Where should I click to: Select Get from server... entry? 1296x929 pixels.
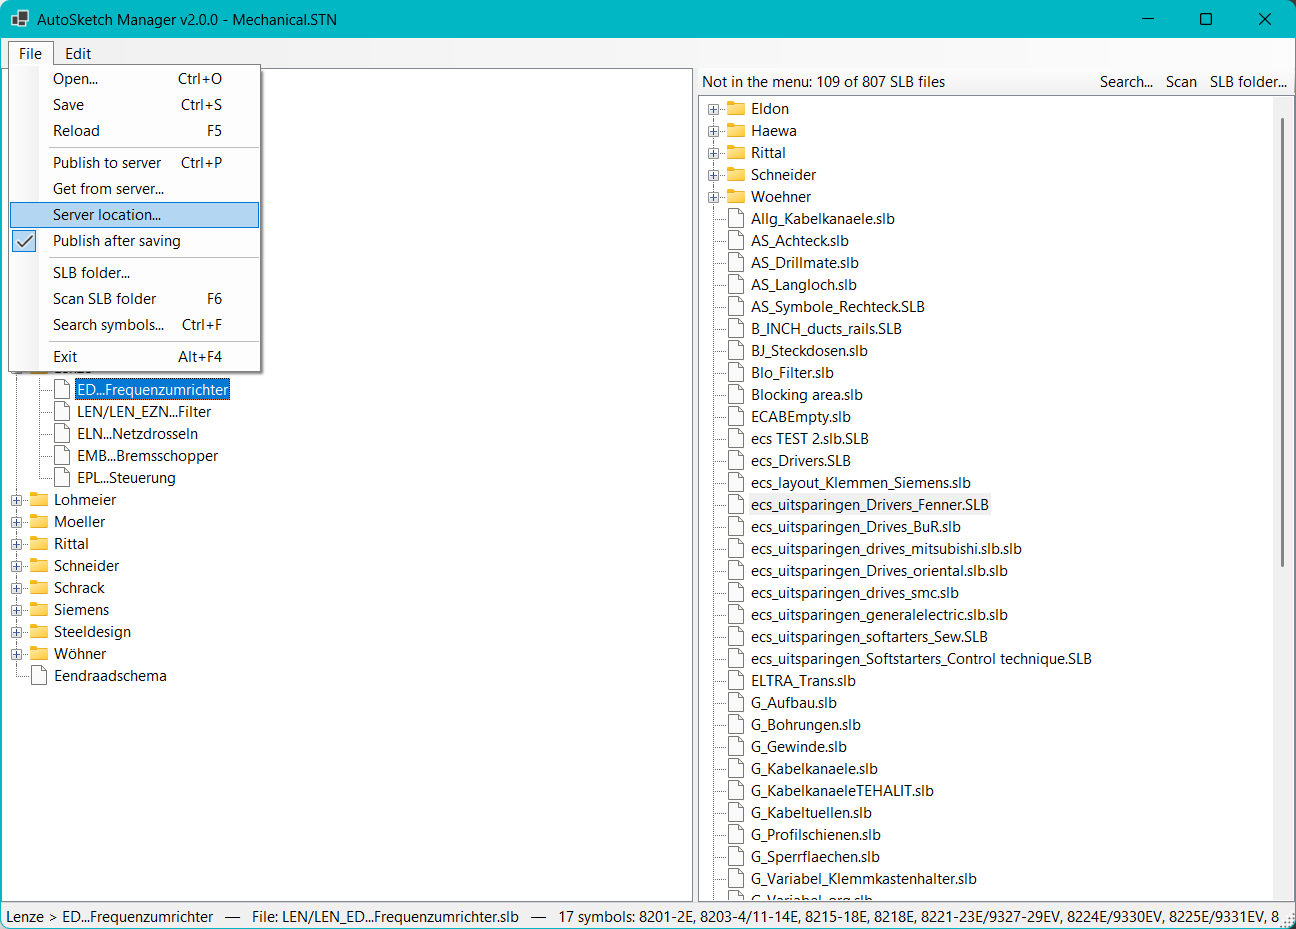[x=135, y=189]
